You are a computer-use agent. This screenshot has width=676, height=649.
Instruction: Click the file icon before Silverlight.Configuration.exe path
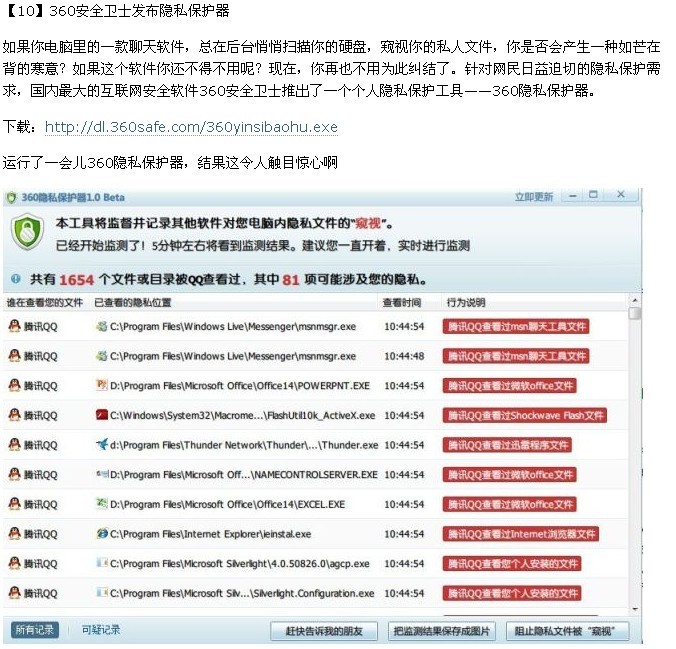102,593
